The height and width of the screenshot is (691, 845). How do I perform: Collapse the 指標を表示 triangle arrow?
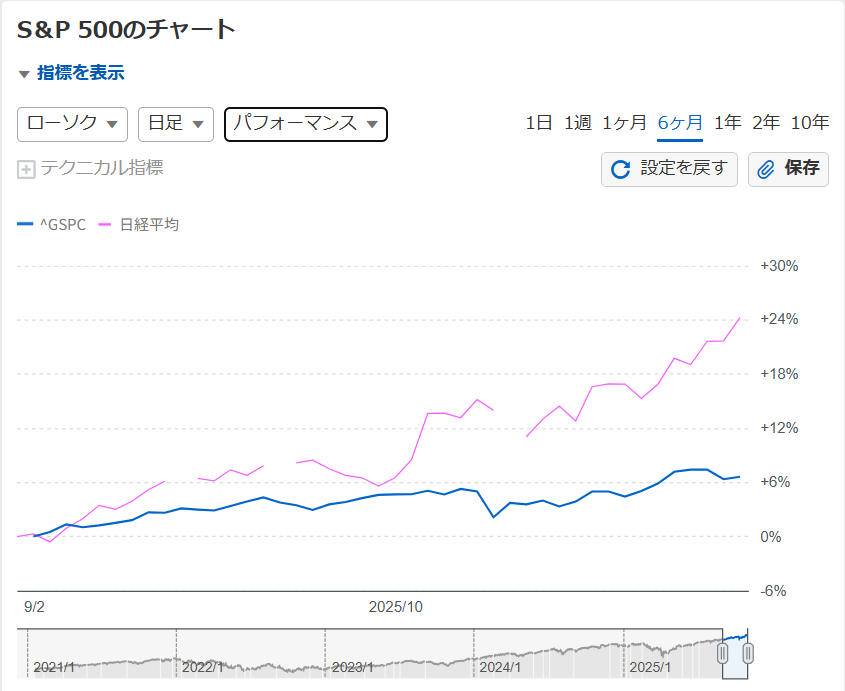click(x=24, y=73)
